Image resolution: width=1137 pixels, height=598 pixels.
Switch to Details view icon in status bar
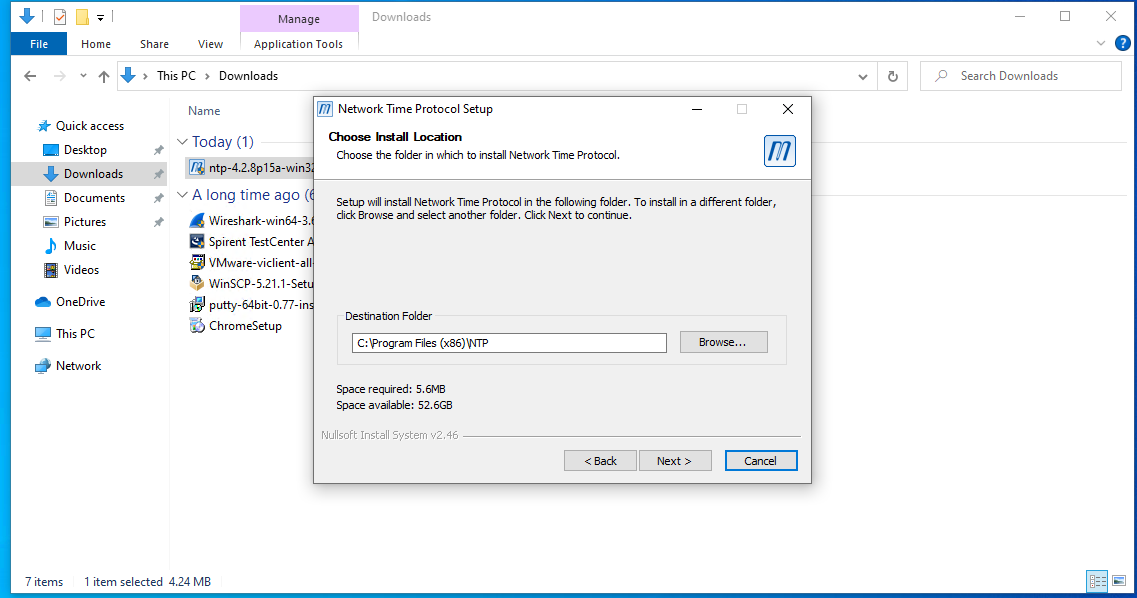tap(1097, 581)
